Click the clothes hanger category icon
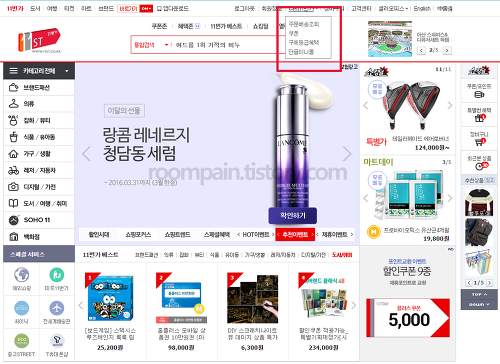This screenshot has width=500, height=364. [x=13, y=104]
